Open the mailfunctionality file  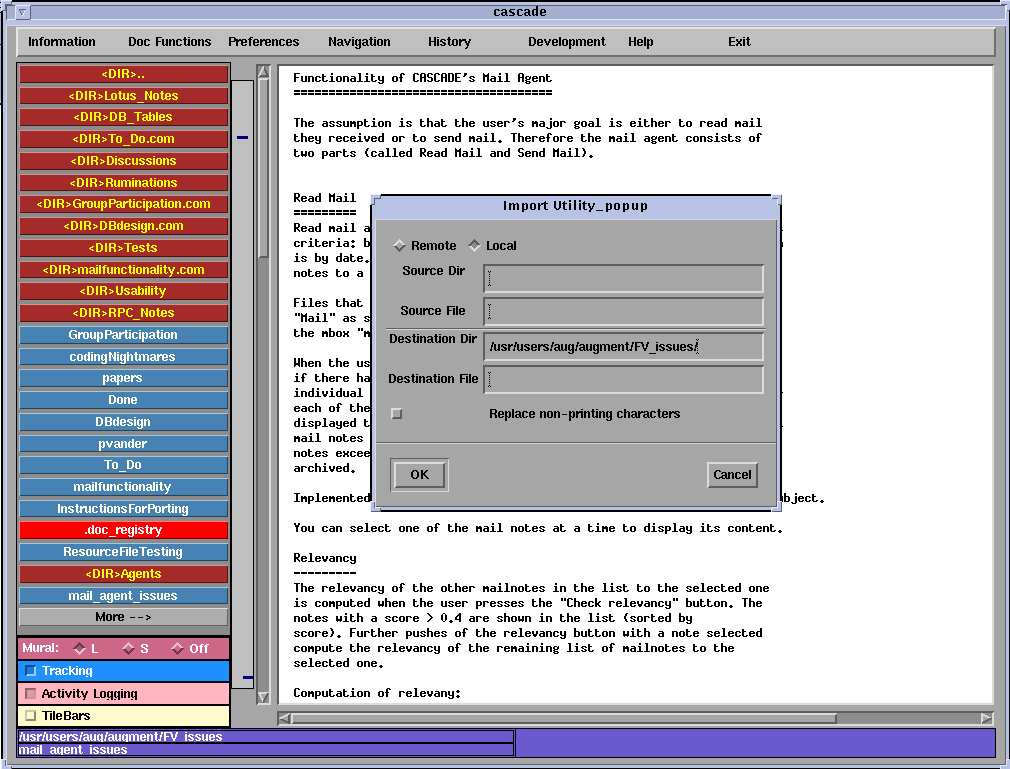[123, 487]
